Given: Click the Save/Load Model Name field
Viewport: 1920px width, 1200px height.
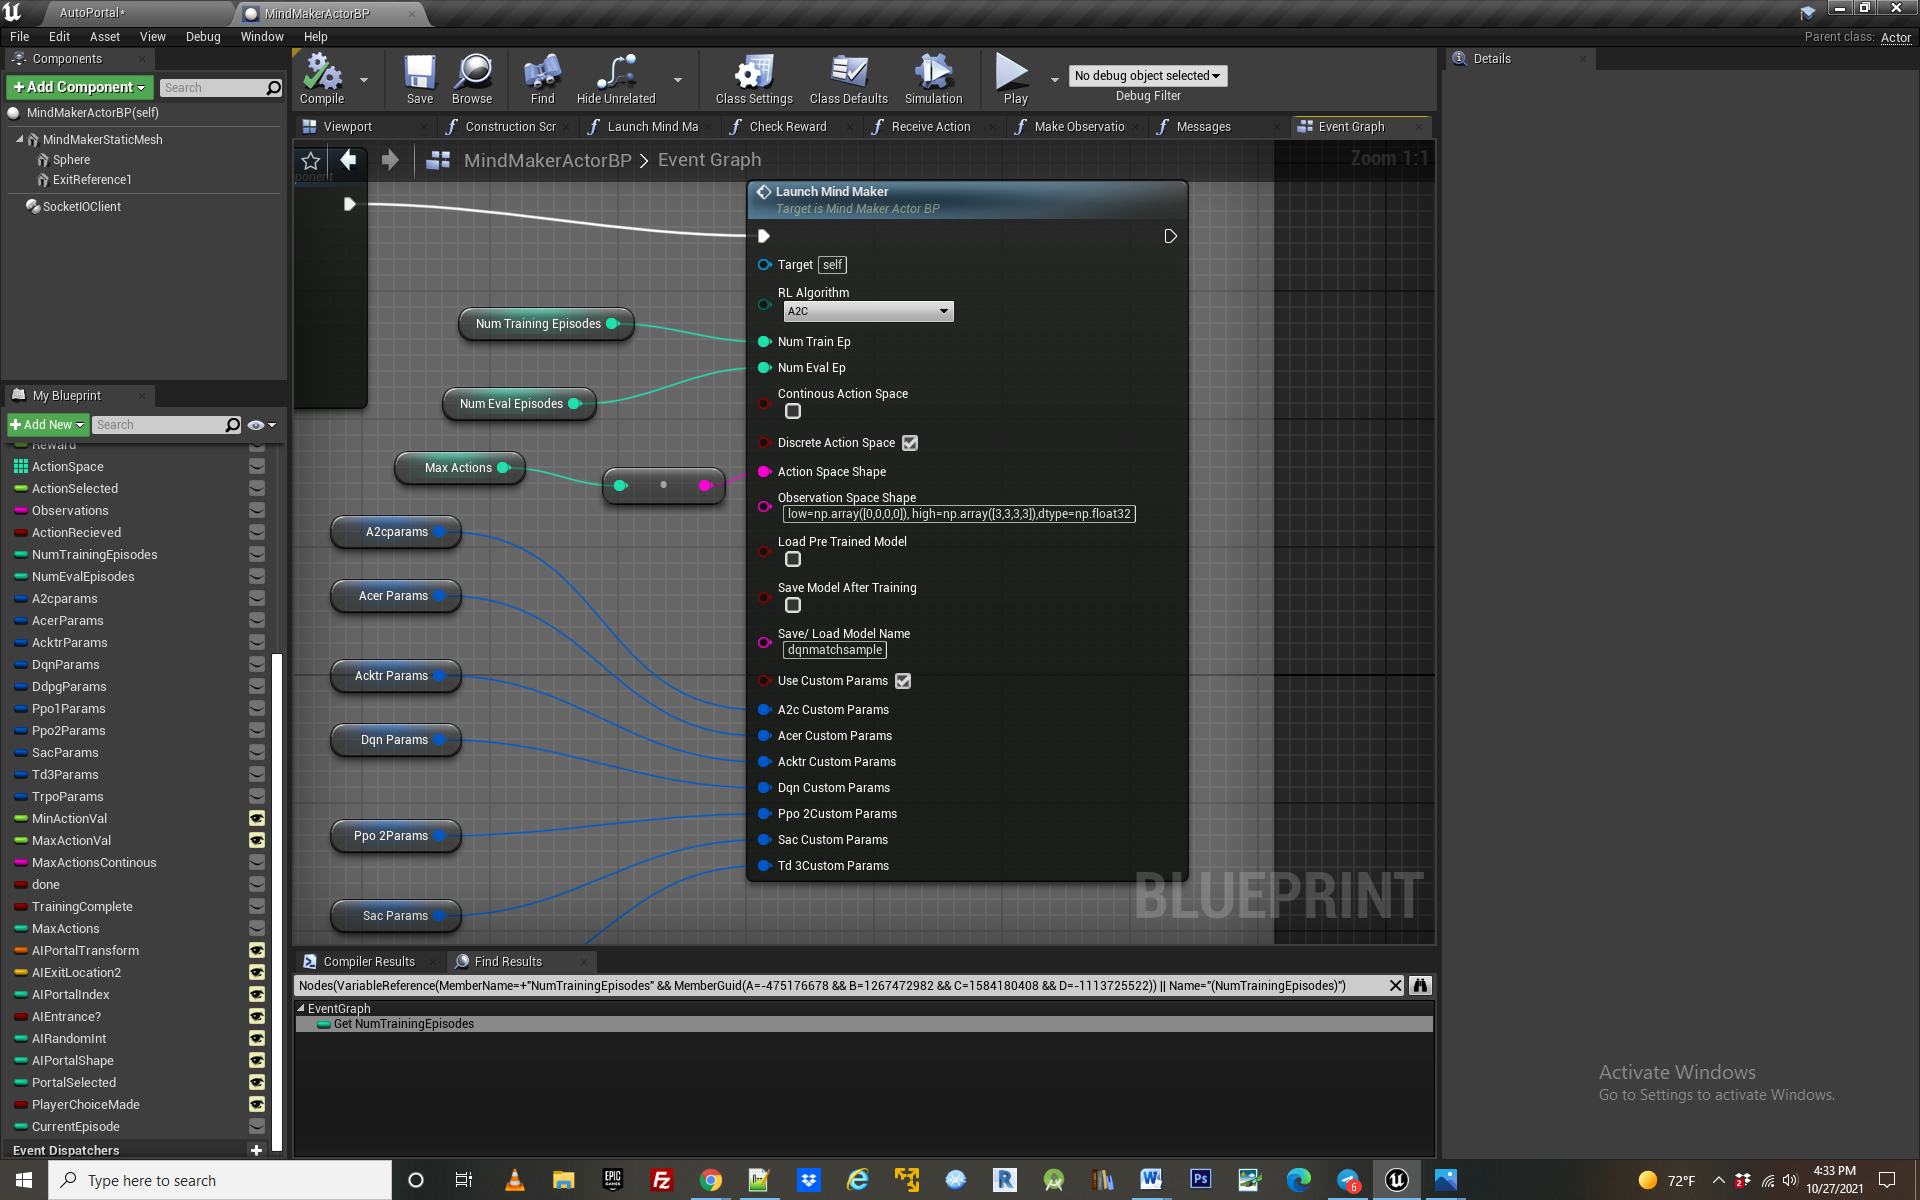Looking at the screenshot, I should click(x=835, y=650).
